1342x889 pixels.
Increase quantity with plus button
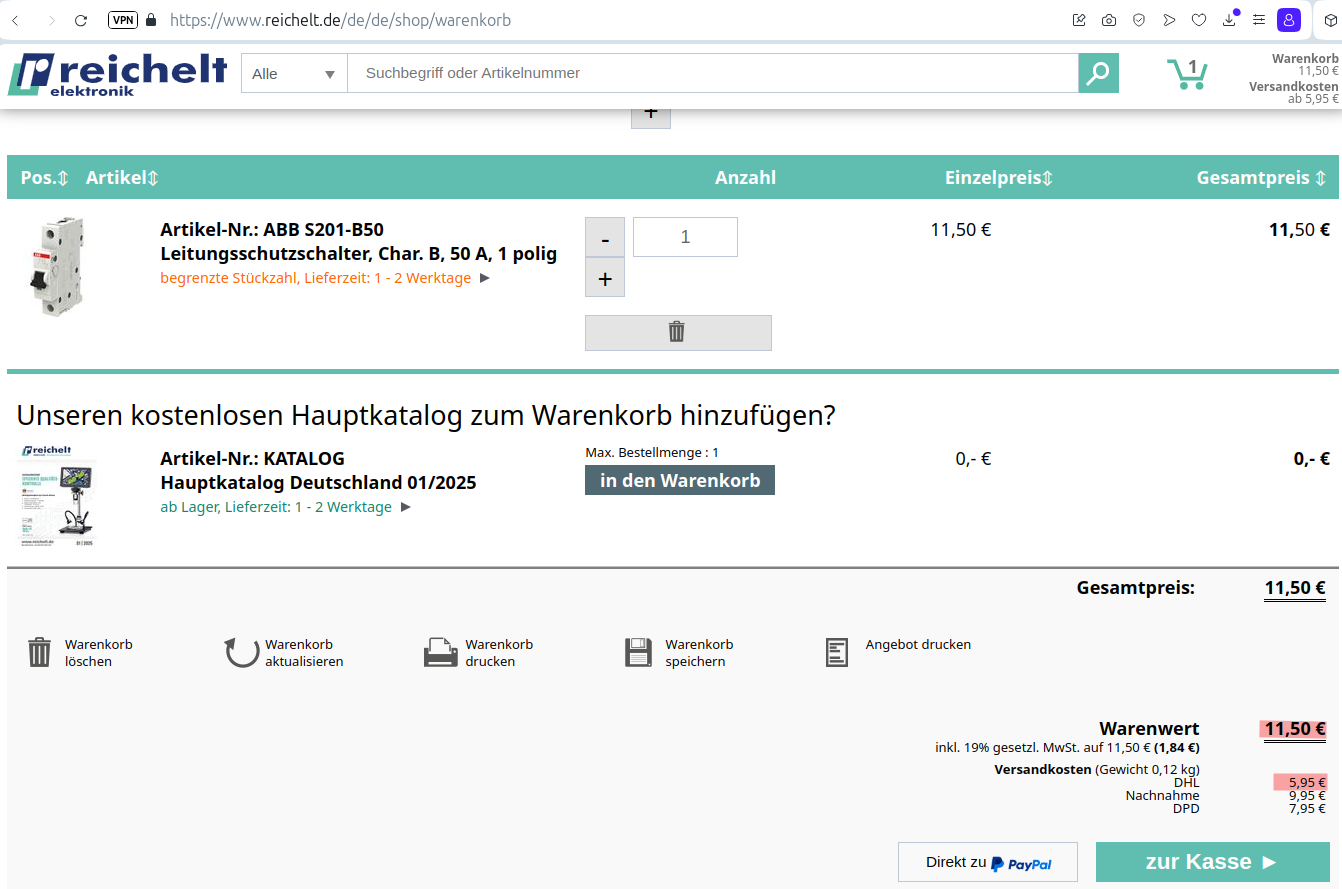604,279
